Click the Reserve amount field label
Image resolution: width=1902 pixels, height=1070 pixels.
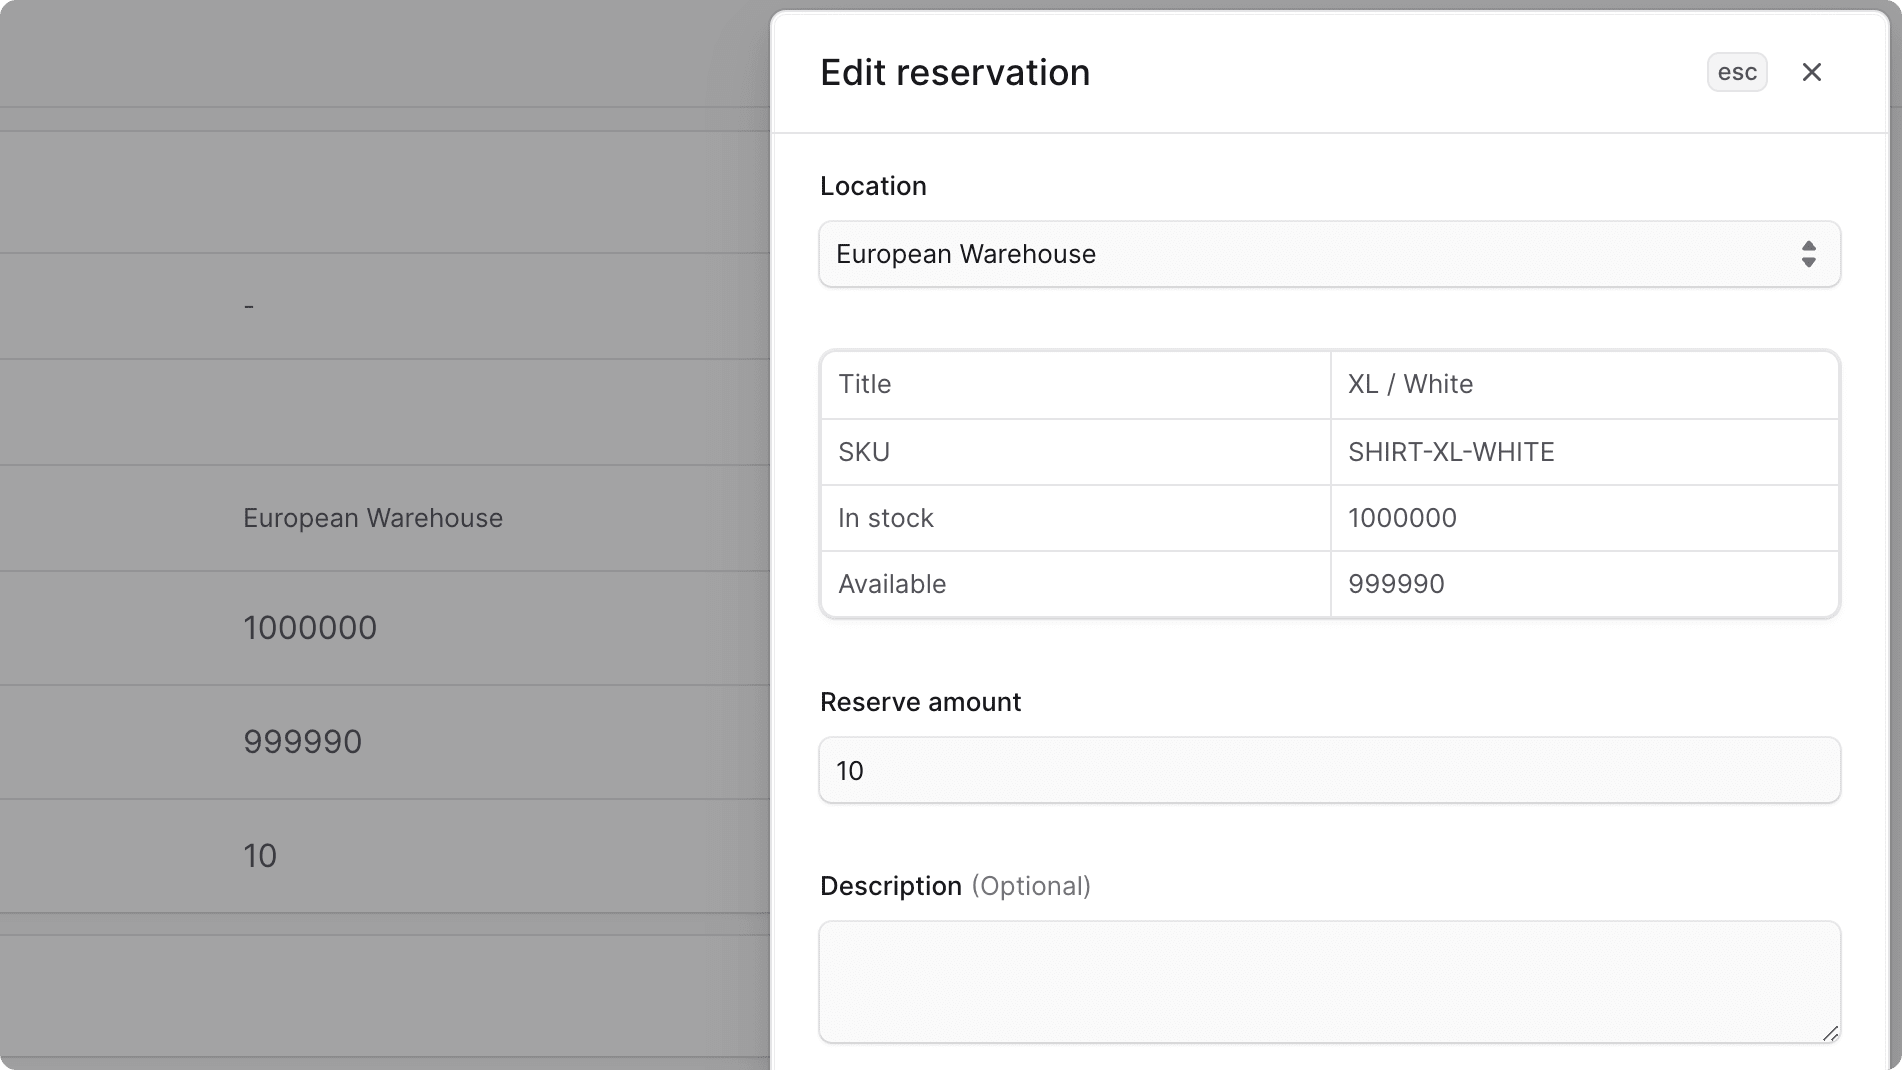[x=920, y=701]
